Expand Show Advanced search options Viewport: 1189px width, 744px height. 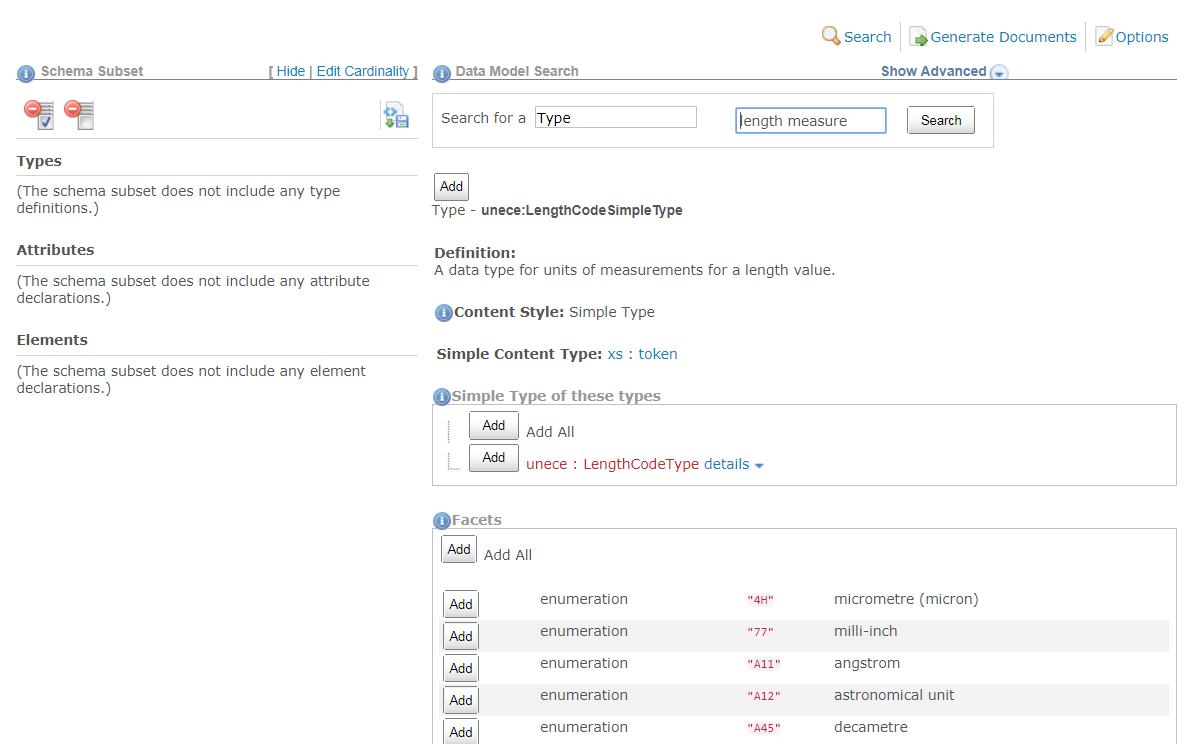tap(998, 72)
